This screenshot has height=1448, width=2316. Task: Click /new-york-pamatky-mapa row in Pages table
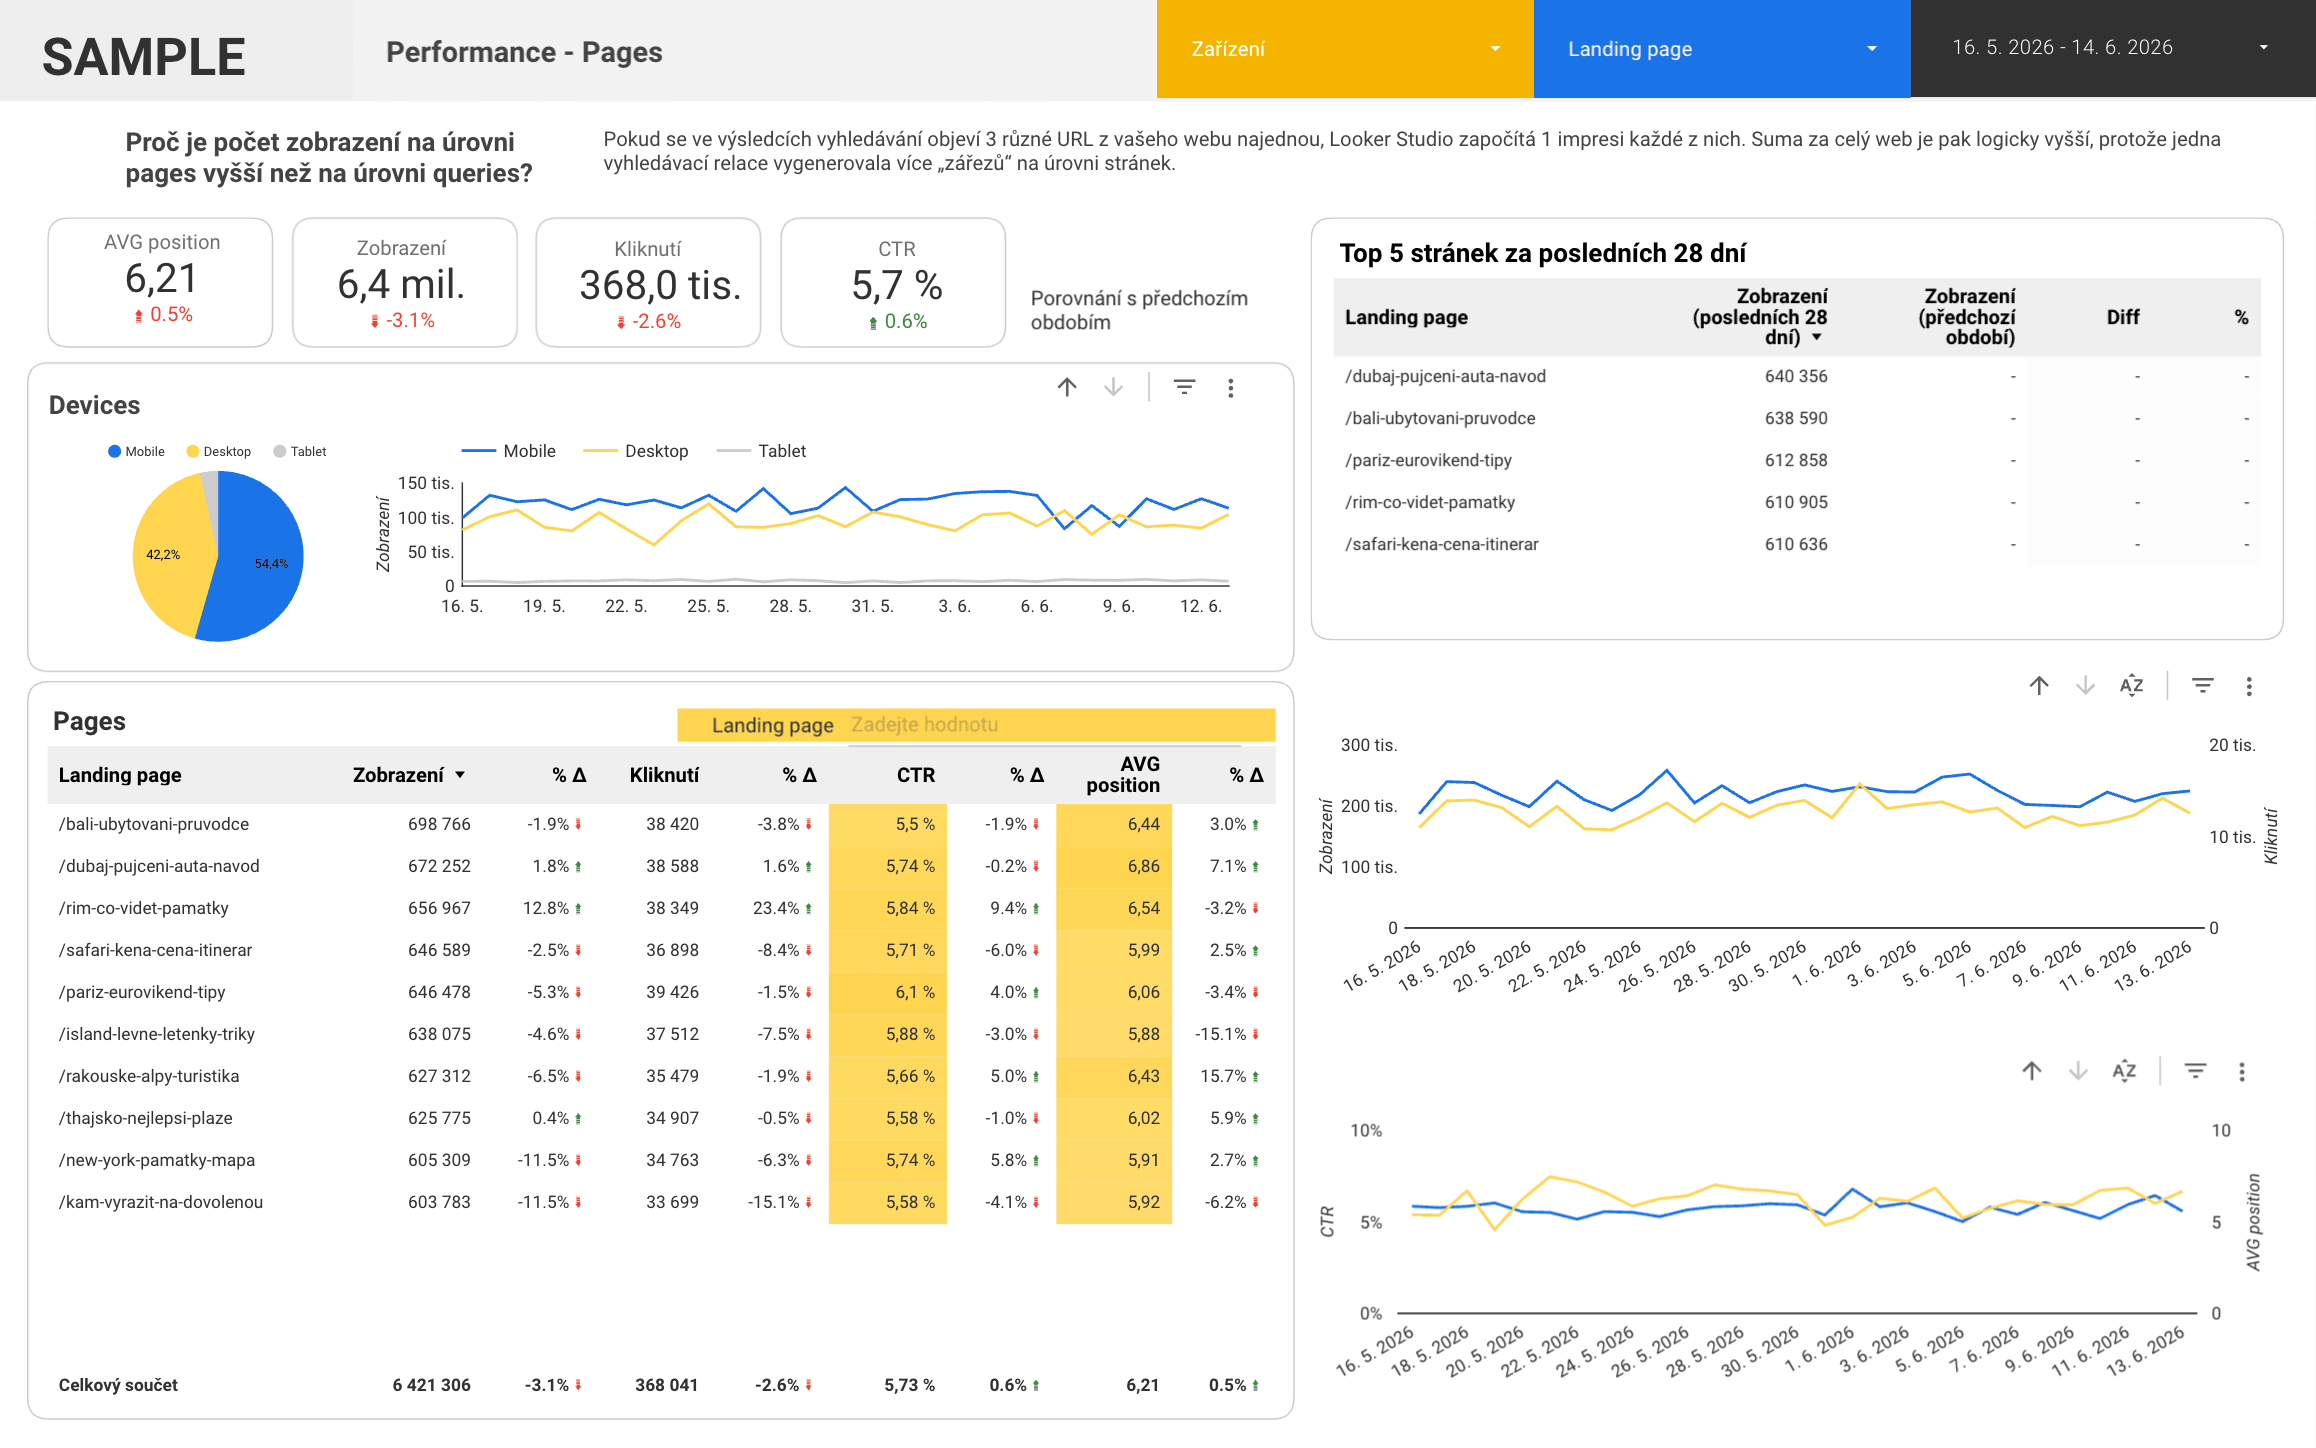point(661,1160)
